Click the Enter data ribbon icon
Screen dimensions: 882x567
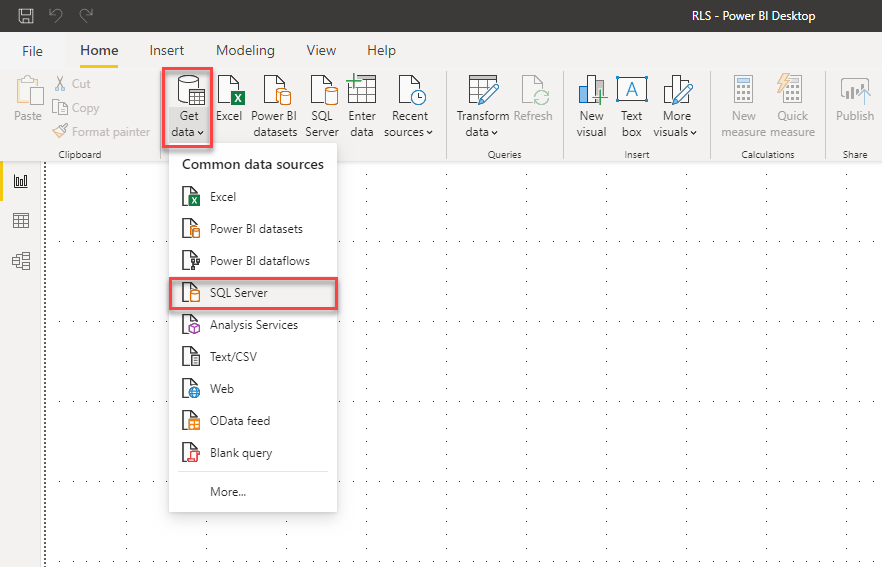(x=362, y=103)
